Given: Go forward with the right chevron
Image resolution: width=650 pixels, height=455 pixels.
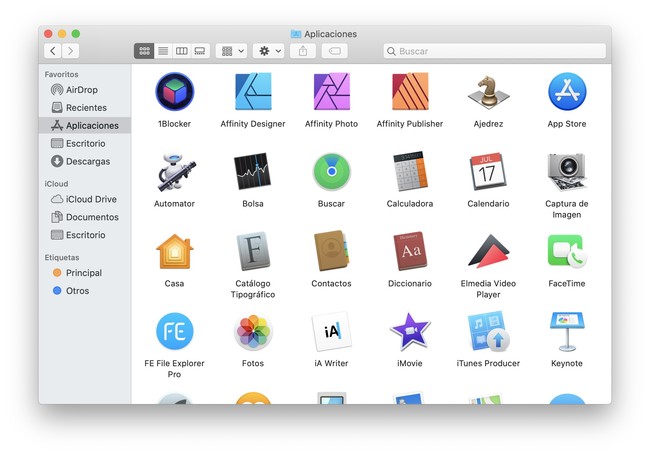Looking at the screenshot, I should coord(70,51).
